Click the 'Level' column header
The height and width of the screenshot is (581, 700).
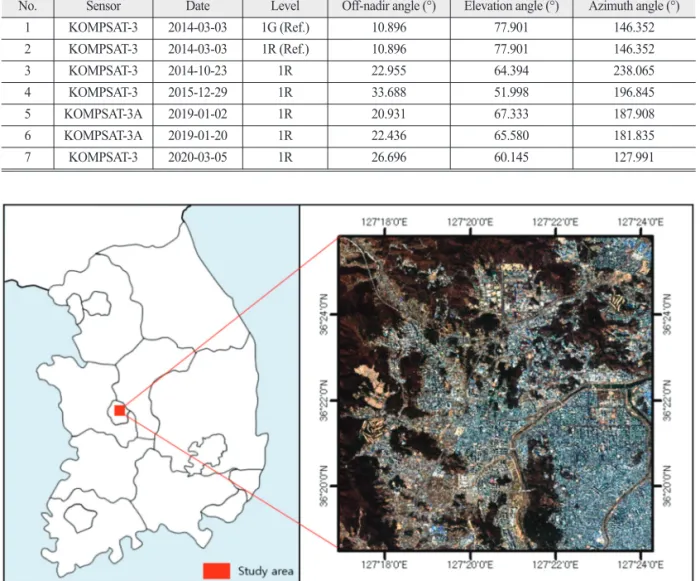[285, 6]
